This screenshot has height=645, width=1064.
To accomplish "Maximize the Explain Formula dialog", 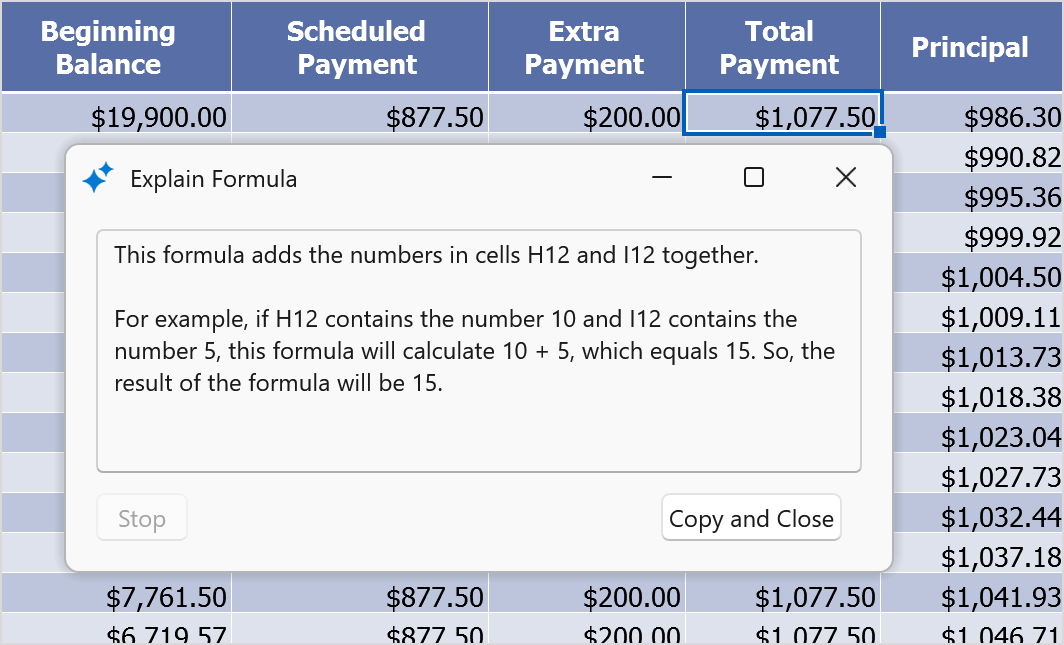I will 754,178.
